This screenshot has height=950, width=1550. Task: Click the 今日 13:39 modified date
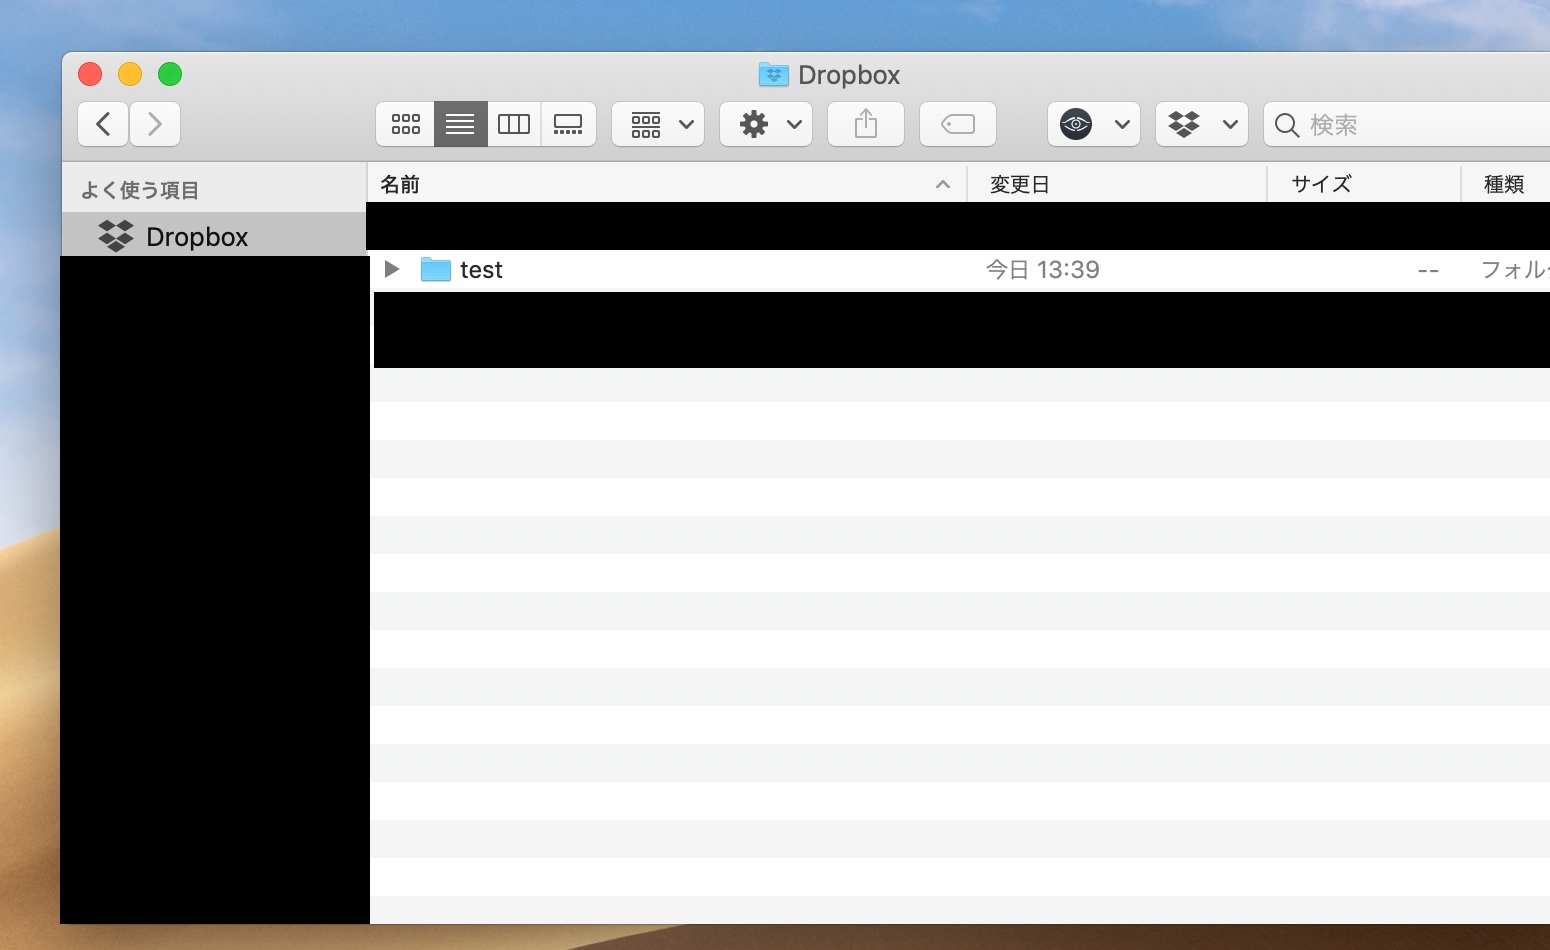tap(1043, 270)
